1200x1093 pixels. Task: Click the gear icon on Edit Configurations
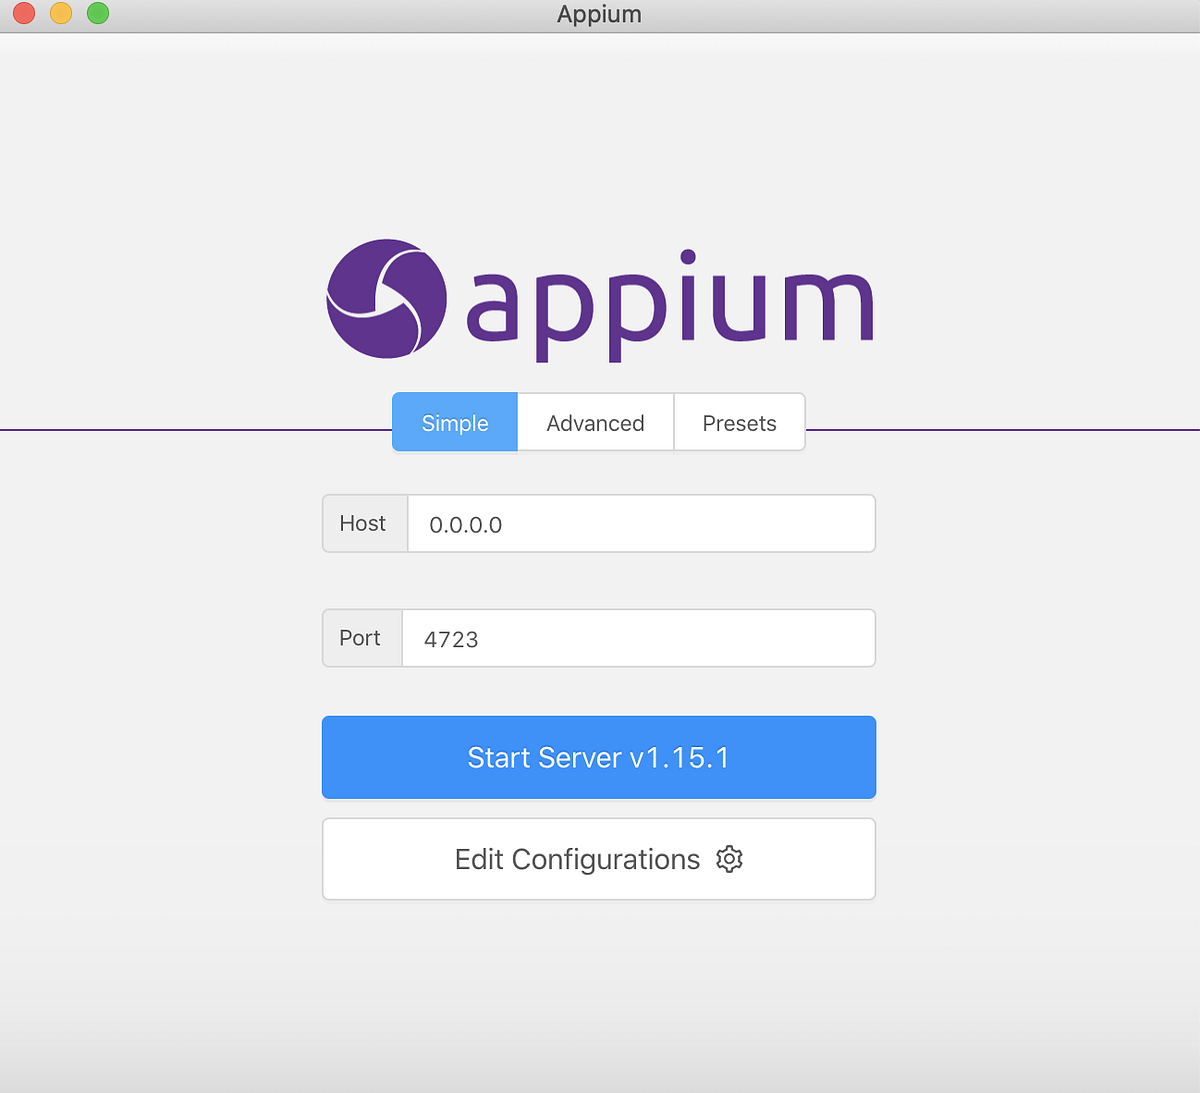pos(729,859)
